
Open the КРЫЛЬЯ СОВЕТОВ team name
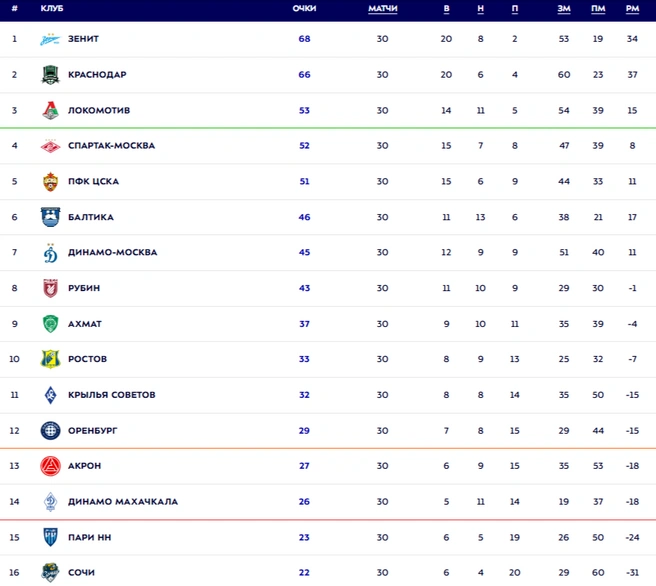[112, 395]
